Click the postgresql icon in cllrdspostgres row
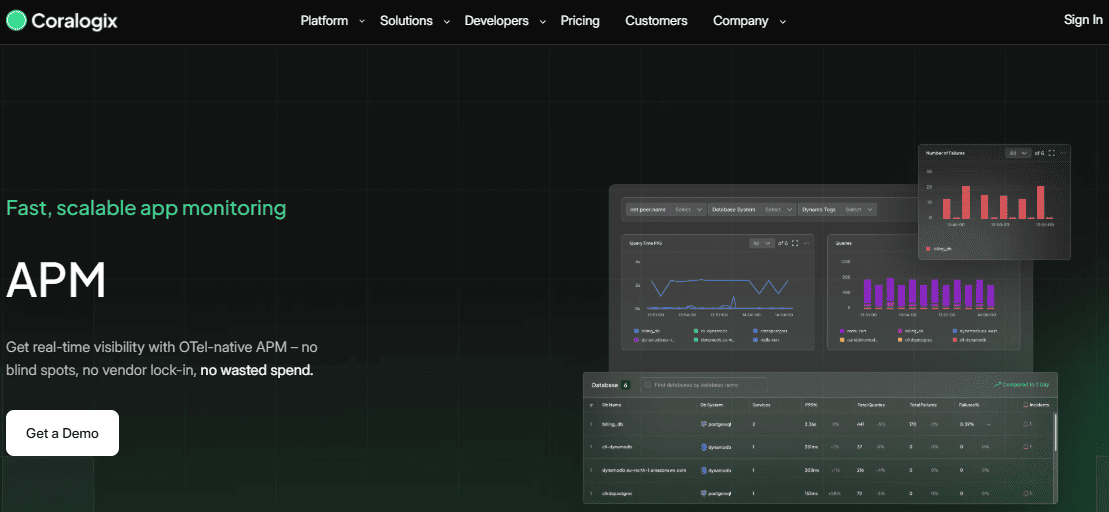Screen dimensions: 1109x512 click(x=704, y=493)
